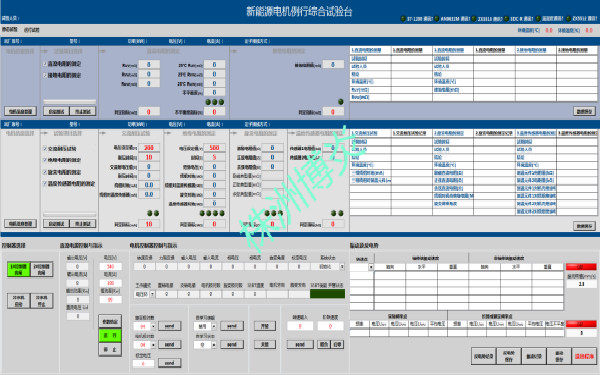Image resolution: width=600 pixels, height=375 pixels.
Task: Click progress bar in upper test selection panel
Action: [x=69, y=102]
